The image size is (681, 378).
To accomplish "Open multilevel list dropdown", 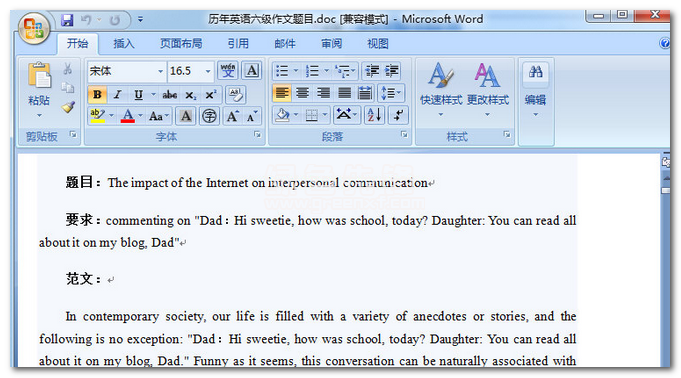I will tap(346, 70).
